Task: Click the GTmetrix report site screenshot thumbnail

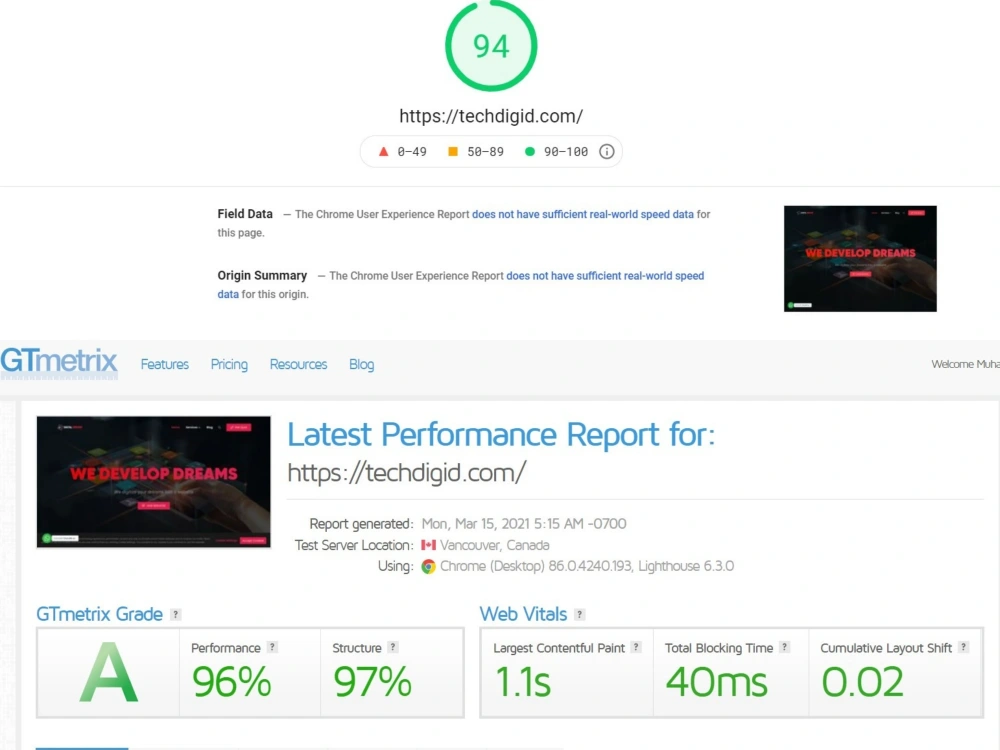Action: point(154,482)
